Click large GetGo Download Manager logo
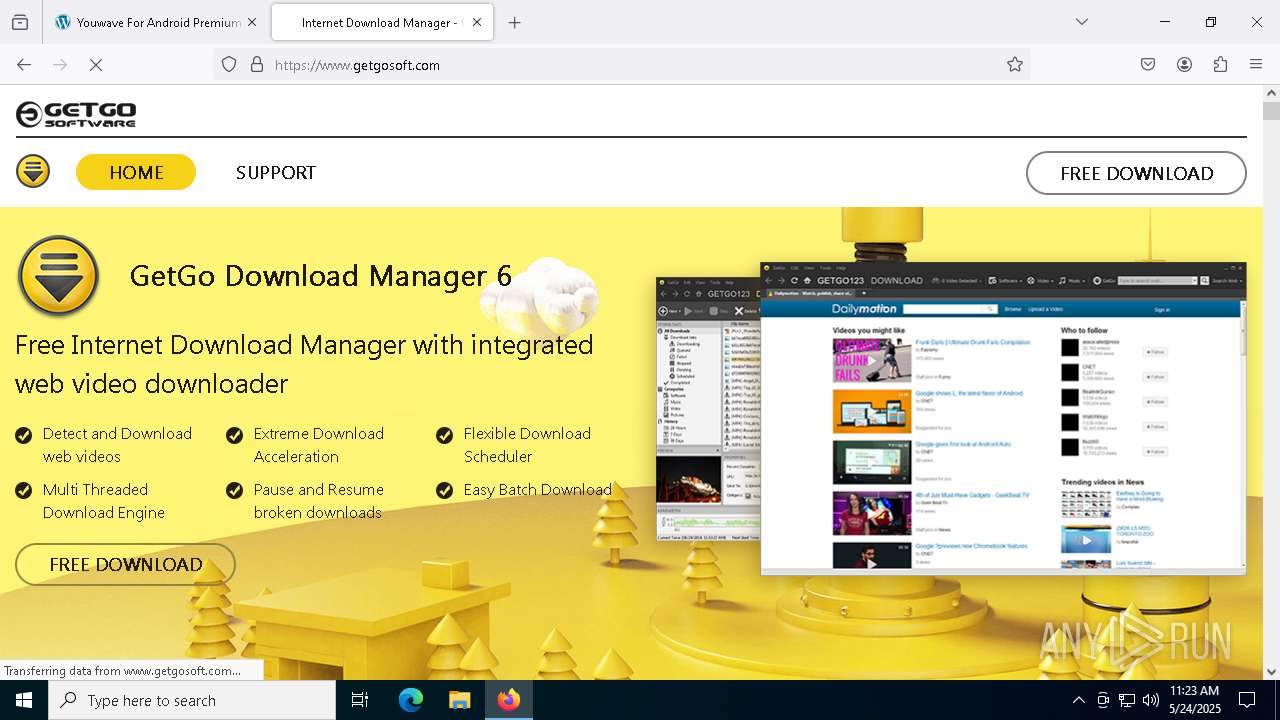 [58, 276]
